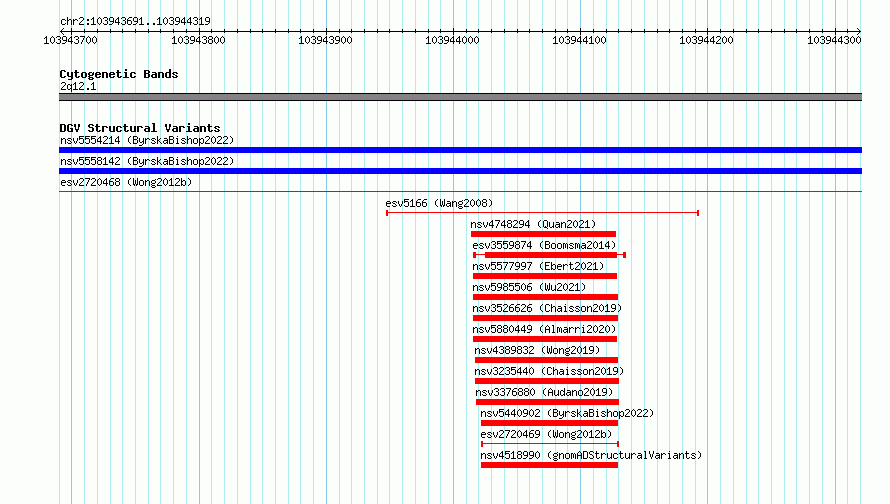Open variant nsv3526626 (Chaisson2019) label
The image size is (890, 504).
point(547,308)
